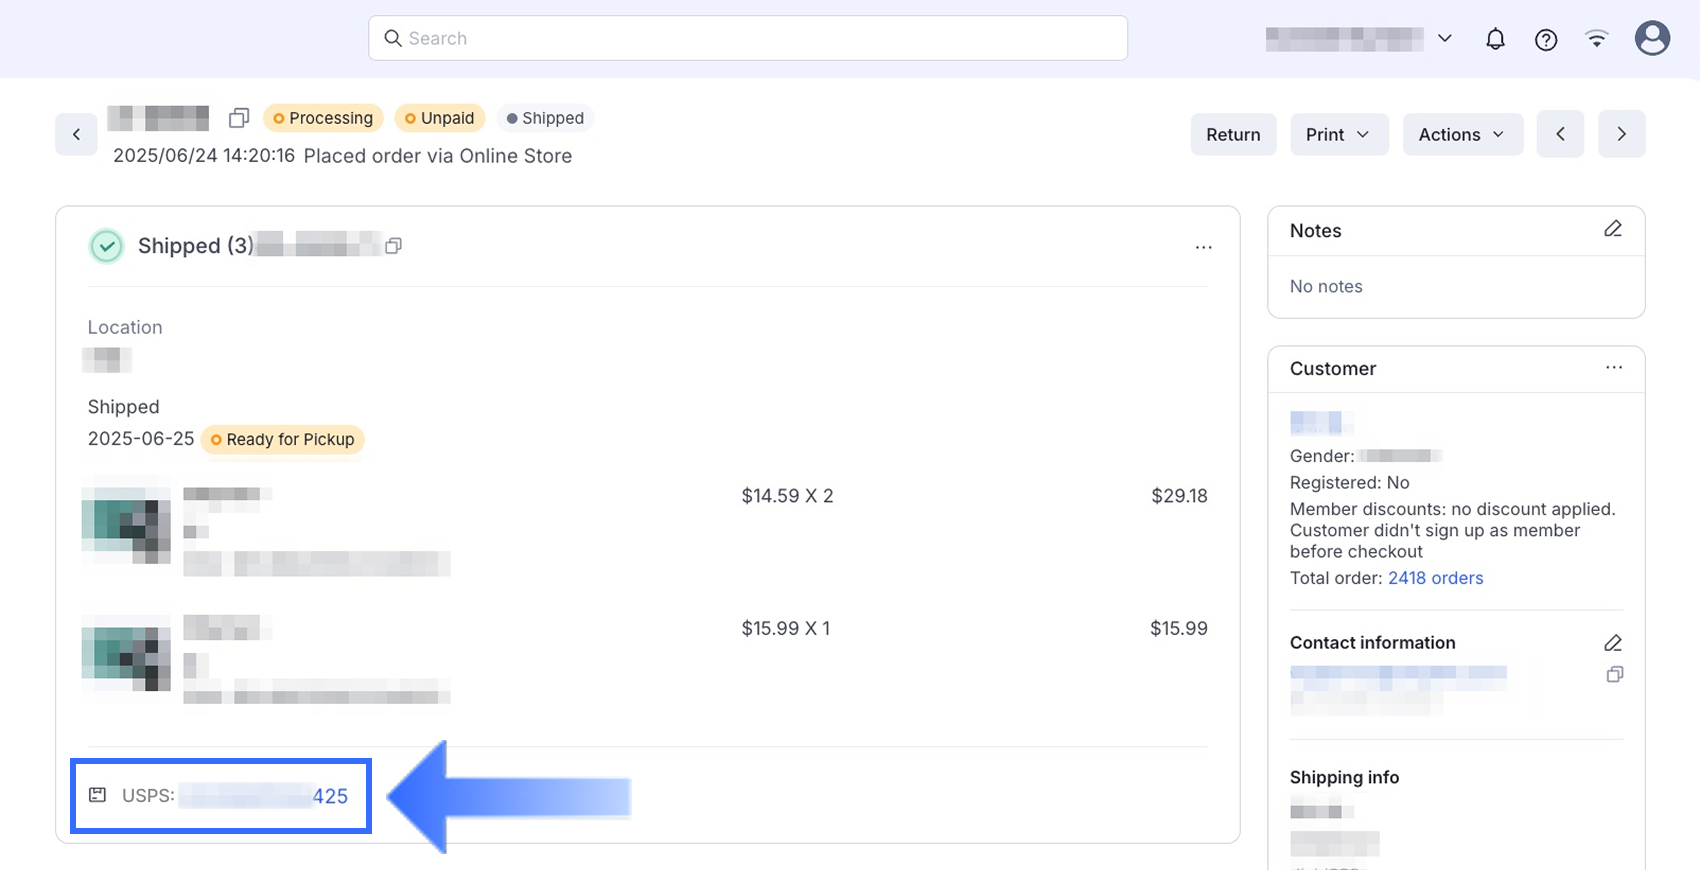Go back using the arrow beside order number
This screenshot has width=1700, height=870.
point(76,134)
